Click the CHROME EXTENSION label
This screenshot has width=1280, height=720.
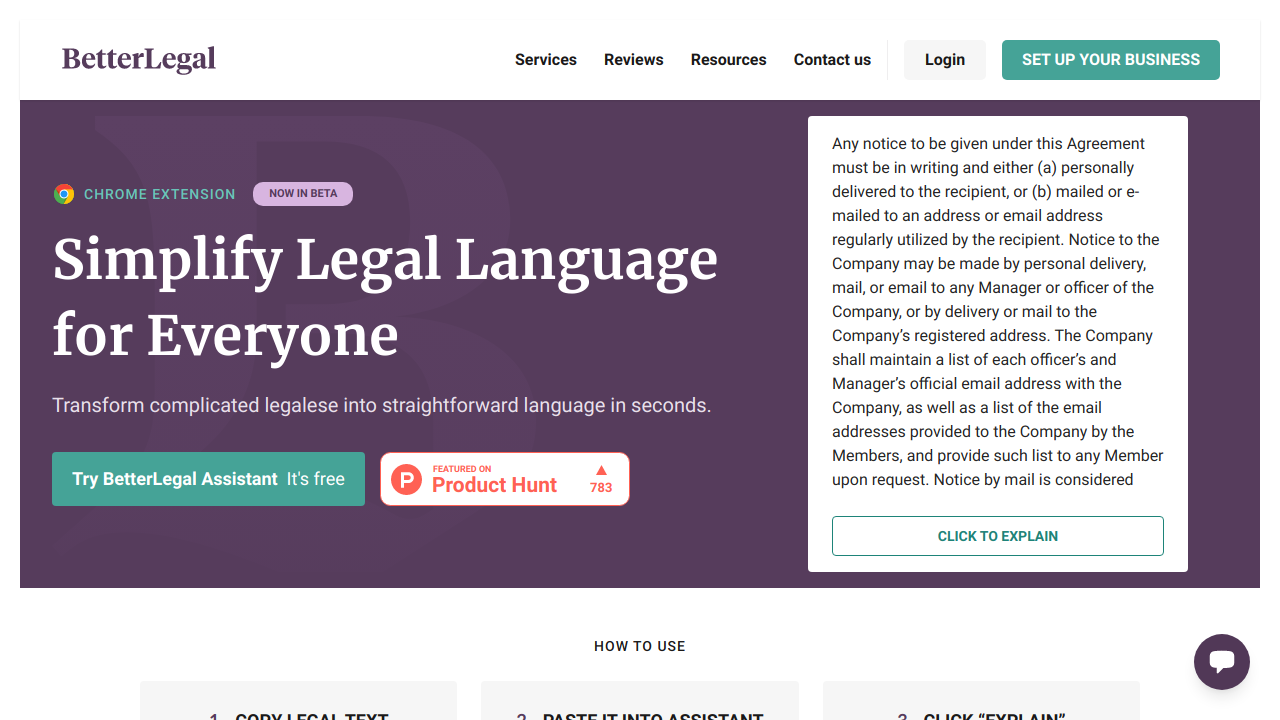[160, 194]
